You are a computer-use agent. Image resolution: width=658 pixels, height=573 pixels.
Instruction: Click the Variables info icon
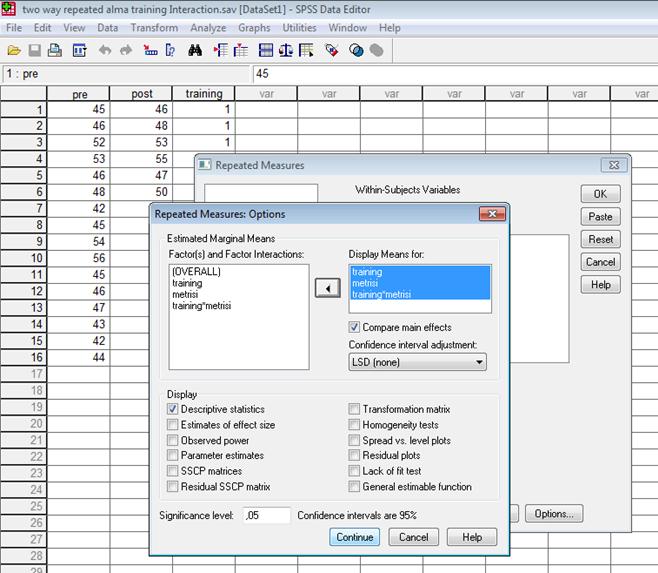170,51
